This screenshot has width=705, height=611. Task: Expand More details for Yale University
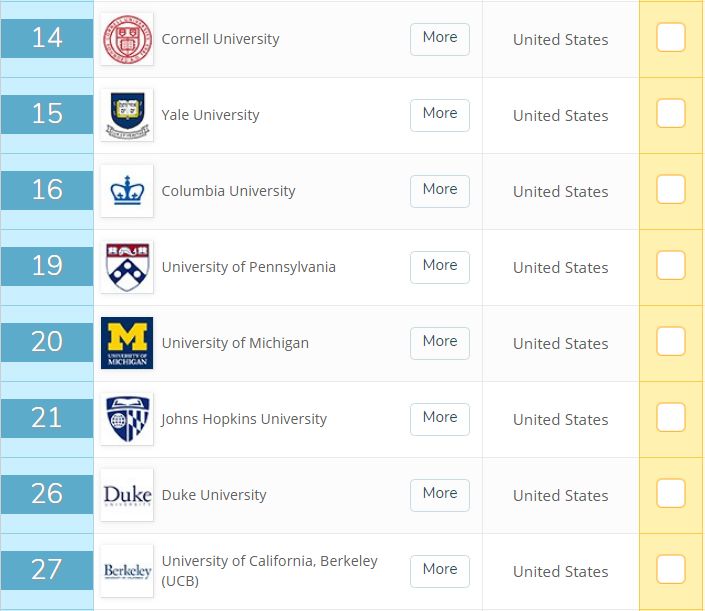click(440, 114)
